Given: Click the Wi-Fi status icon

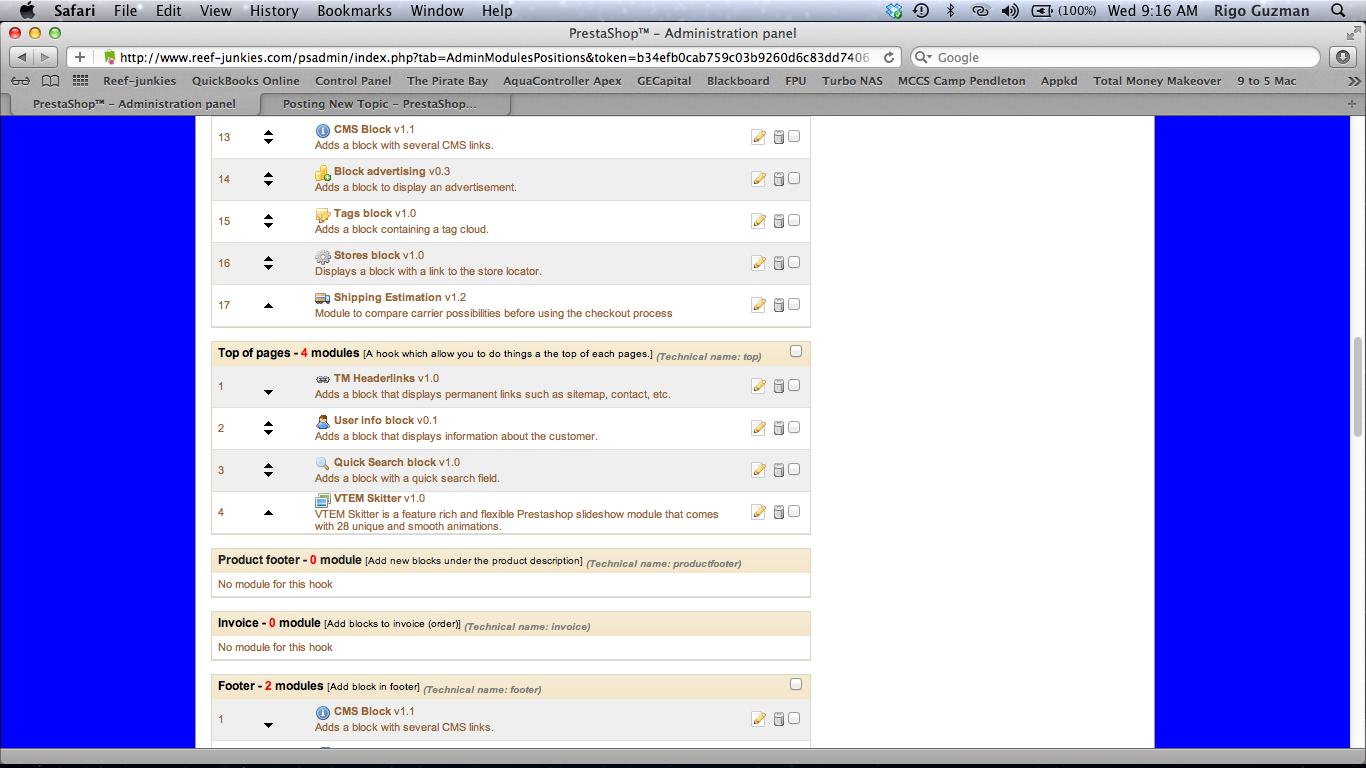Looking at the screenshot, I should 980,11.
